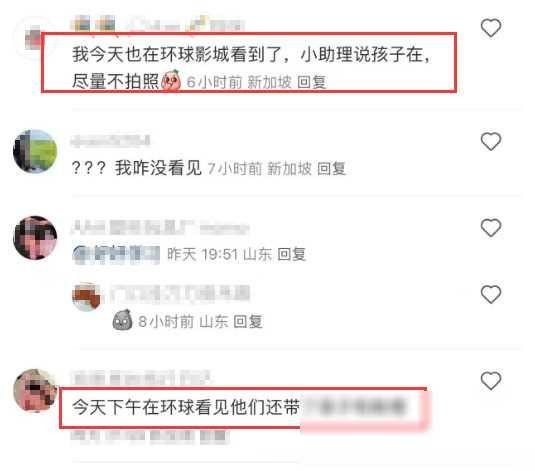Tap the gray emoji in nested reply

[x=122, y=320]
